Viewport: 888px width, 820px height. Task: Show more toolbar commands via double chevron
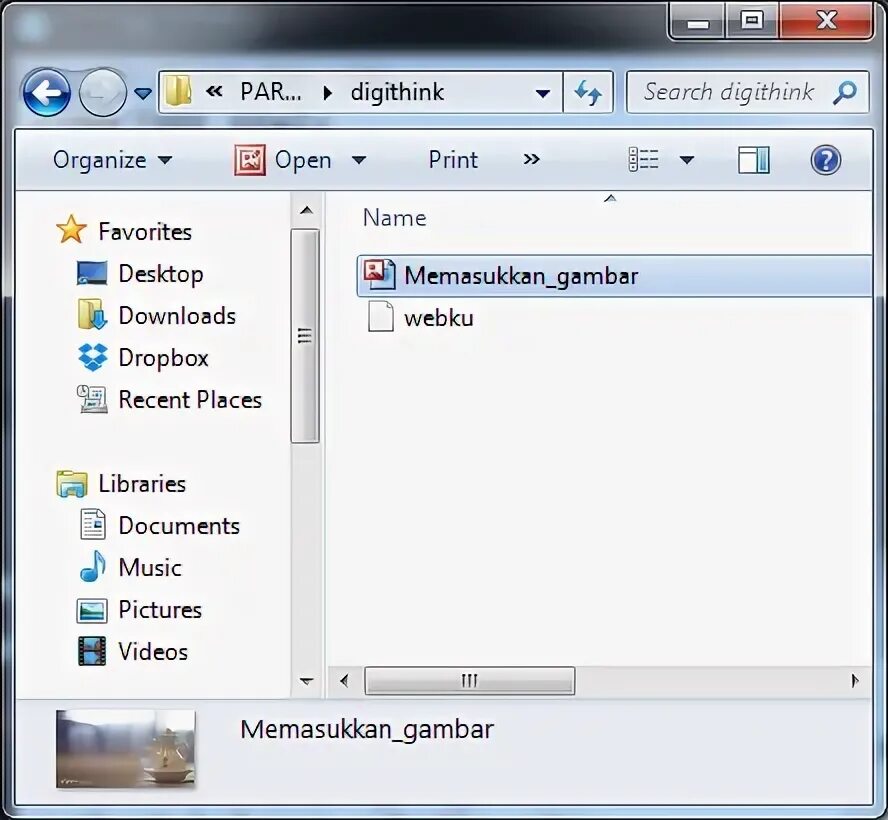coord(531,160)
